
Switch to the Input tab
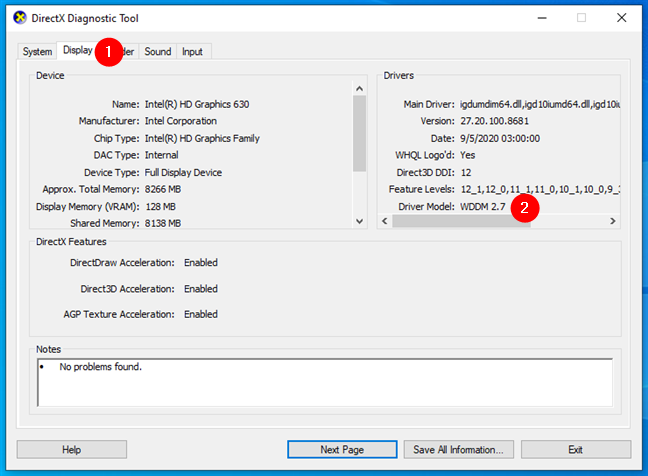[193, 52]
